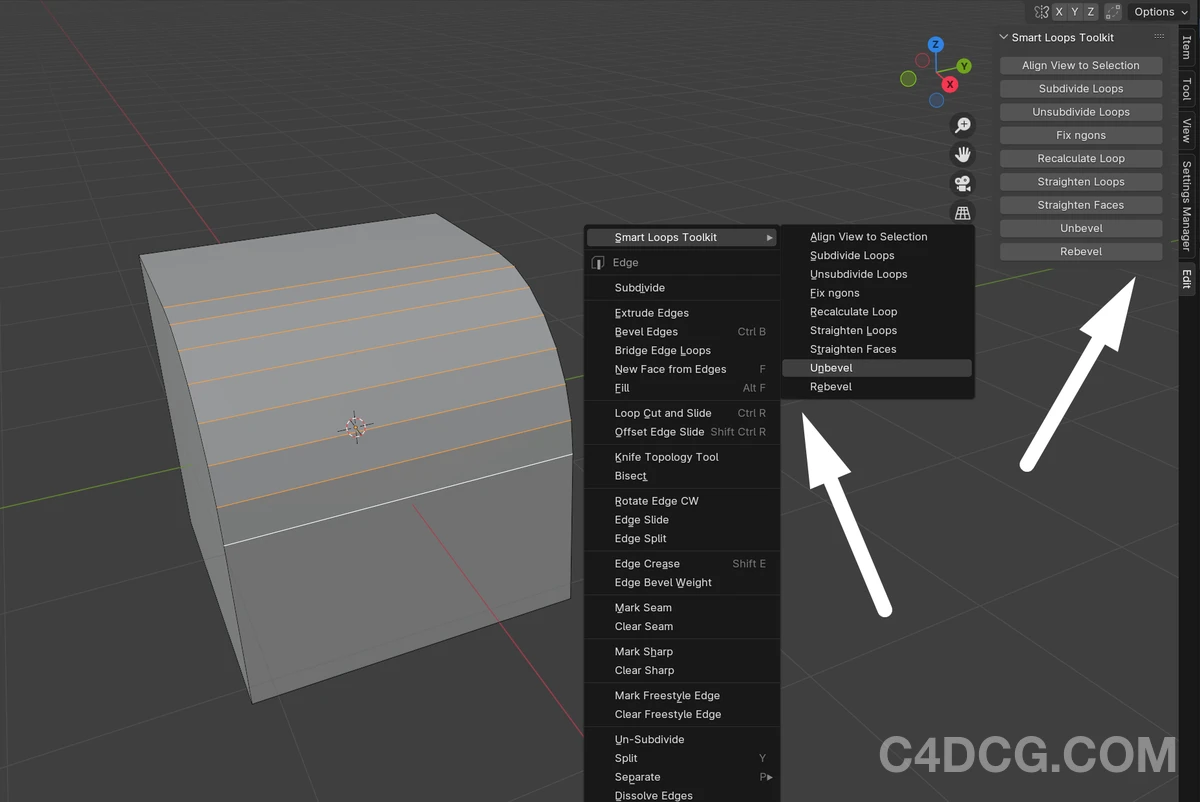
Task: Enable the X mirror axis toggle
Action: coord(1059,11)
